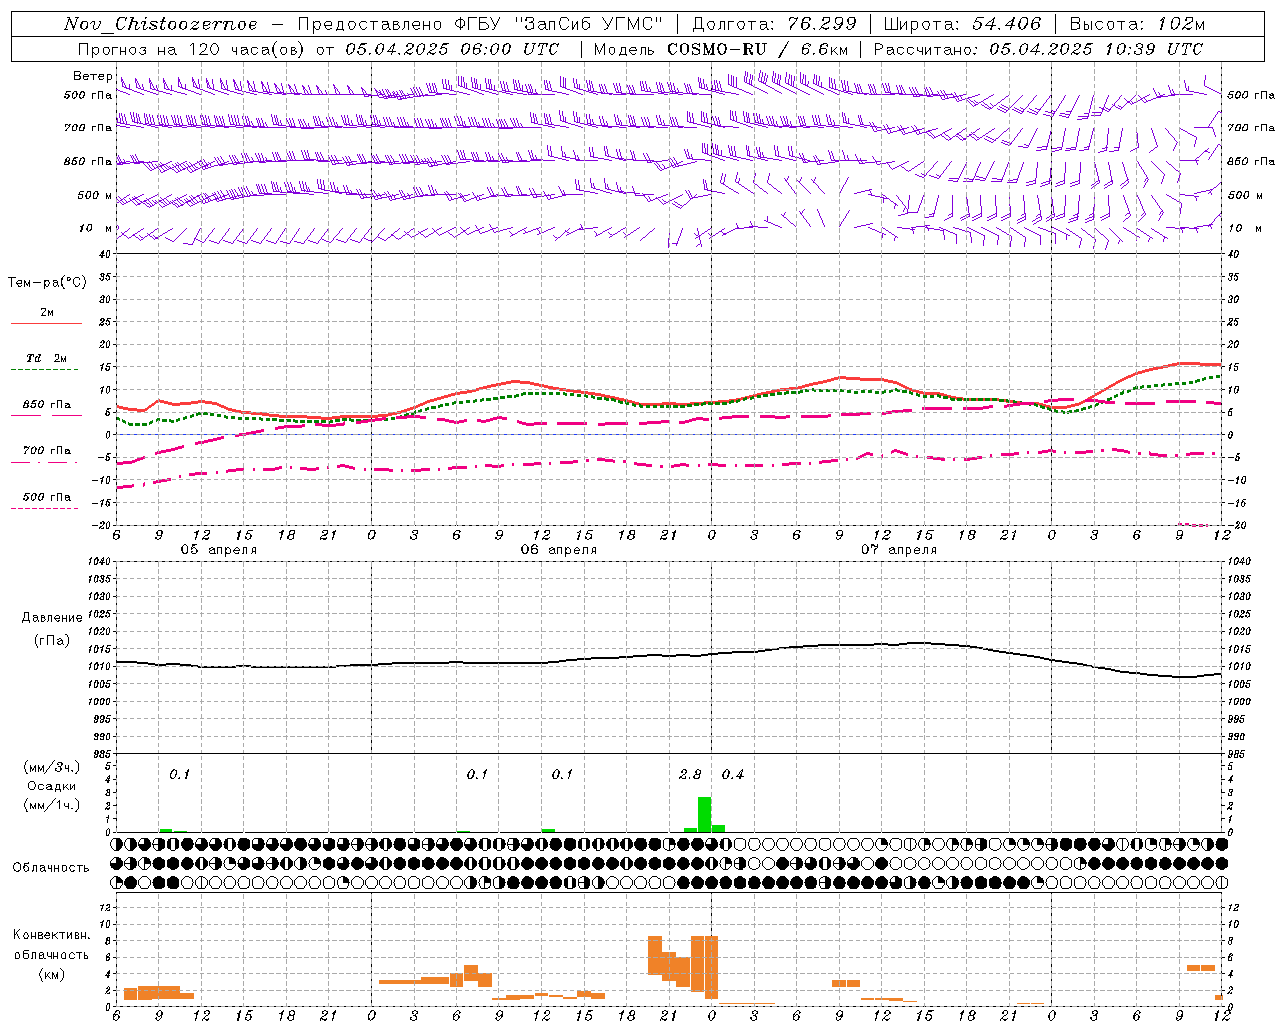Click the 700 гПа temperature legend entry

pyautogui.click(x=46, y=450)
